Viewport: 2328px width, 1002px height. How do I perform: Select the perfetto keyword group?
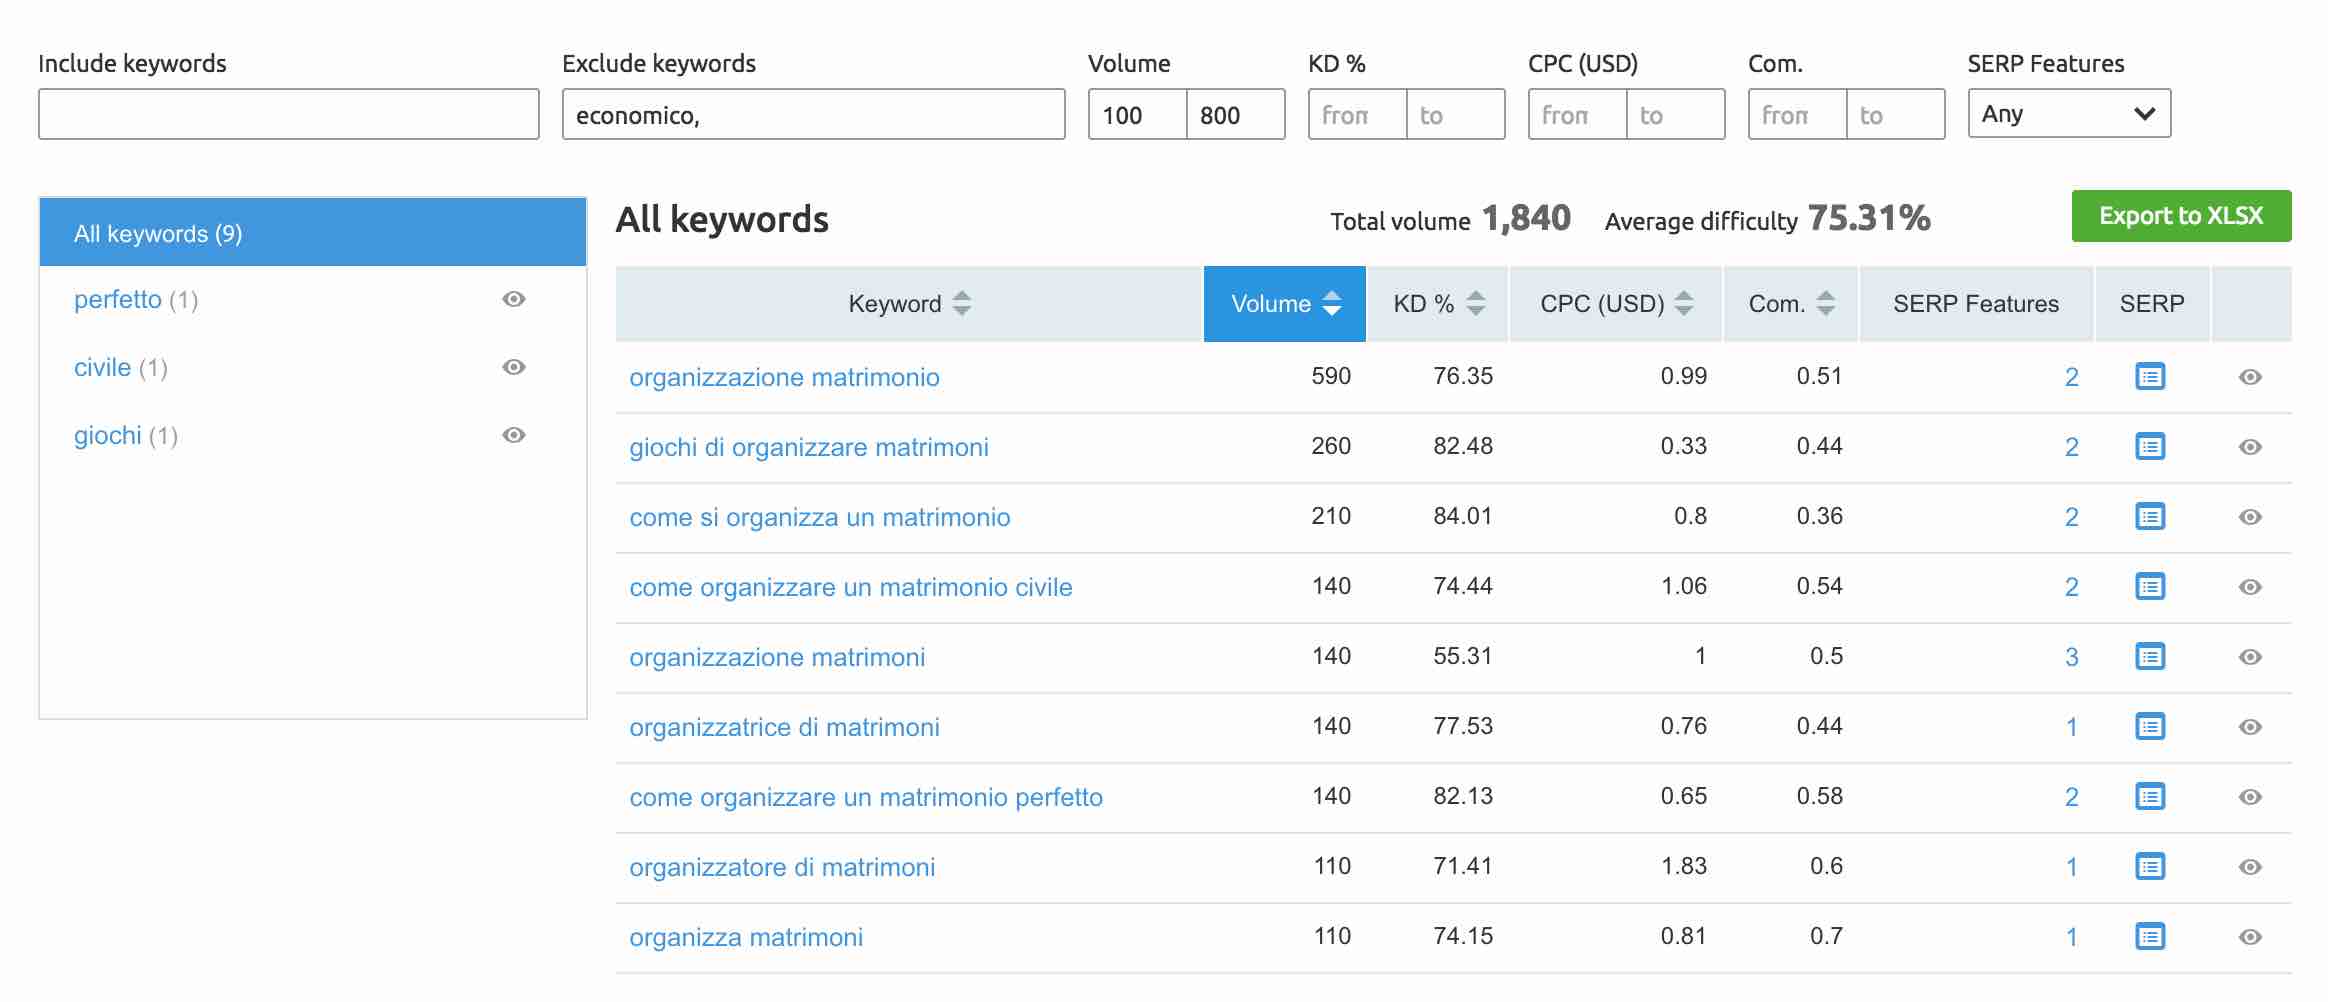pyautogui.click(x=118, y=299)
